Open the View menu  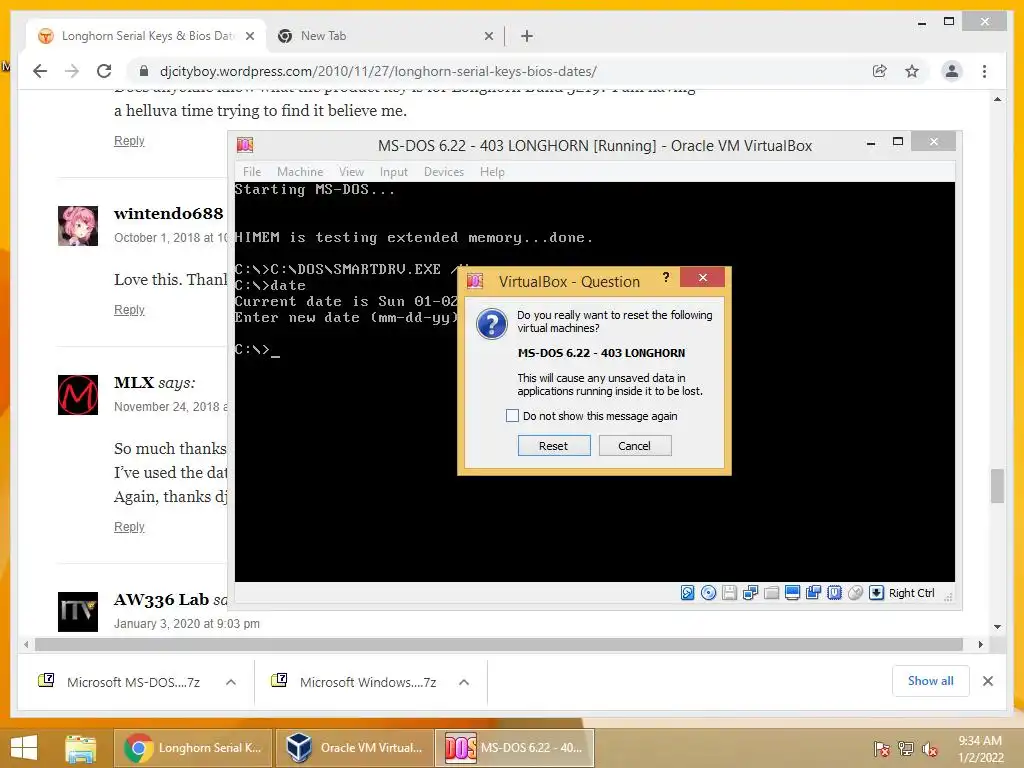pyautogui.click(x=351, y=172)
